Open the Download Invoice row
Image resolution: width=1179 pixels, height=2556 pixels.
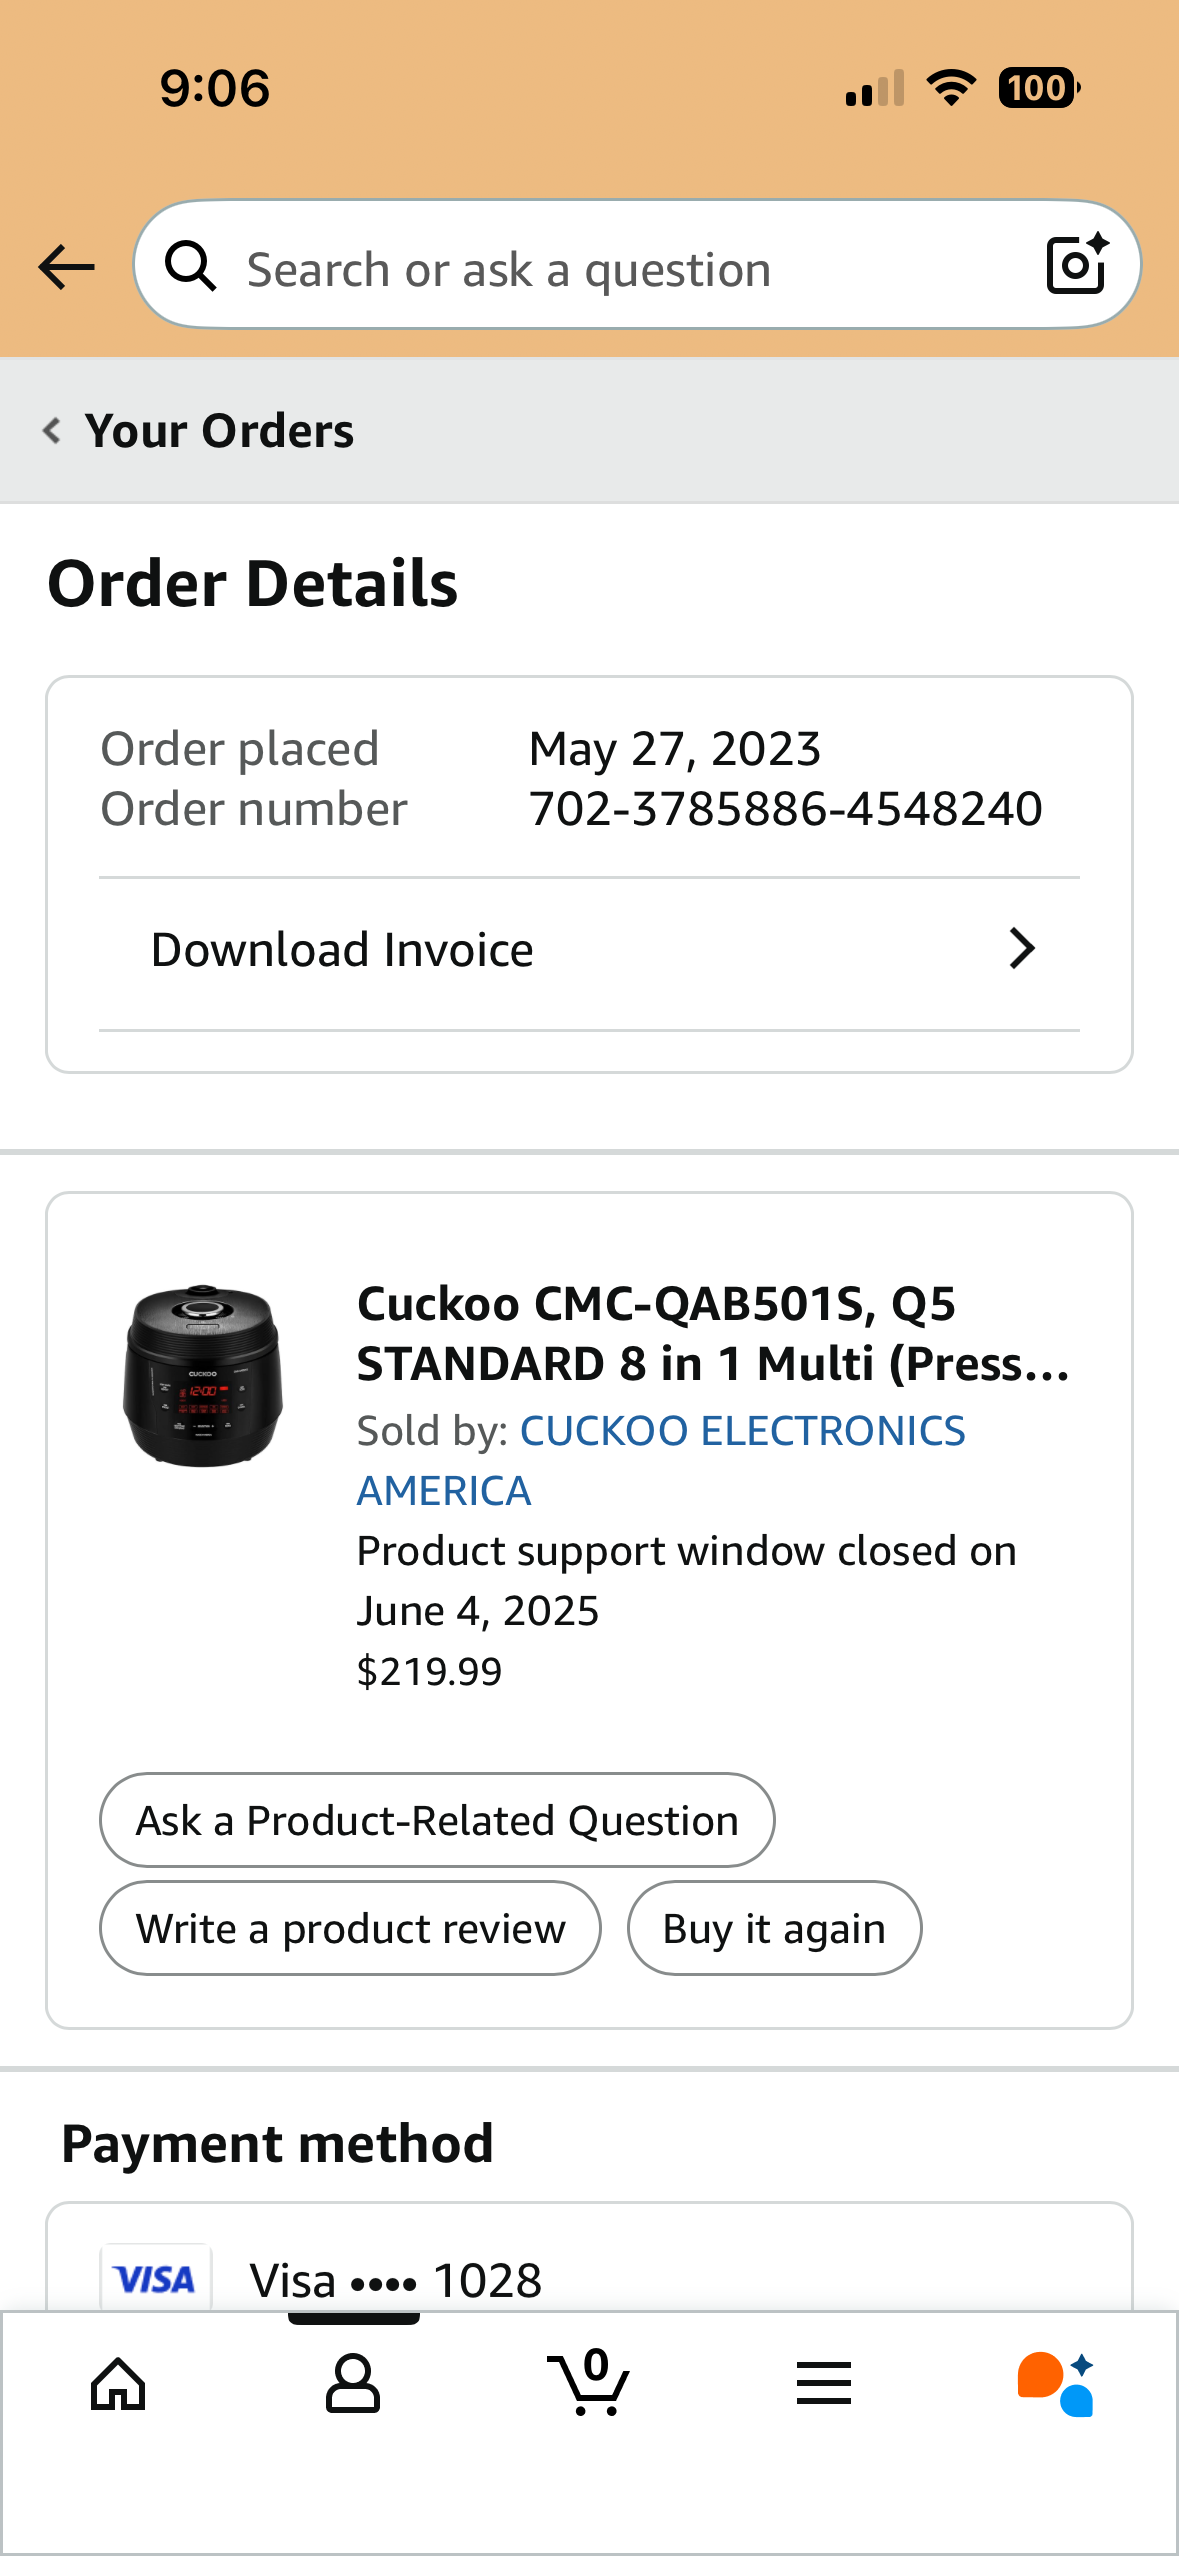click(x=342, y=950)
